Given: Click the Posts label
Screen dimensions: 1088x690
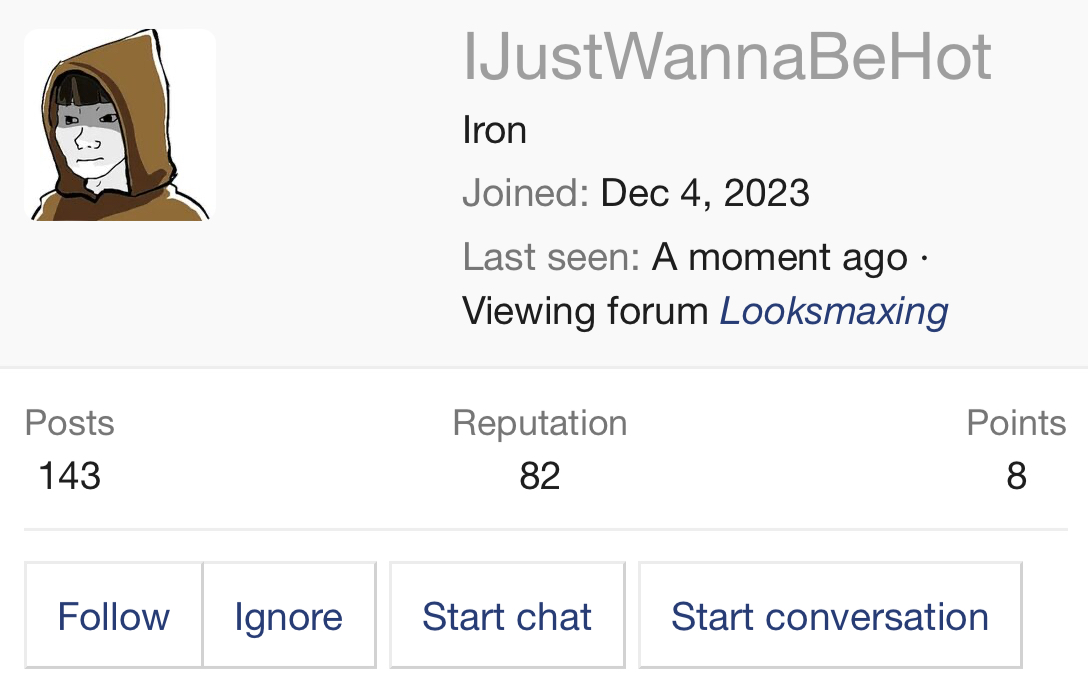Looking at the screenshot, I should click(70, 423).
